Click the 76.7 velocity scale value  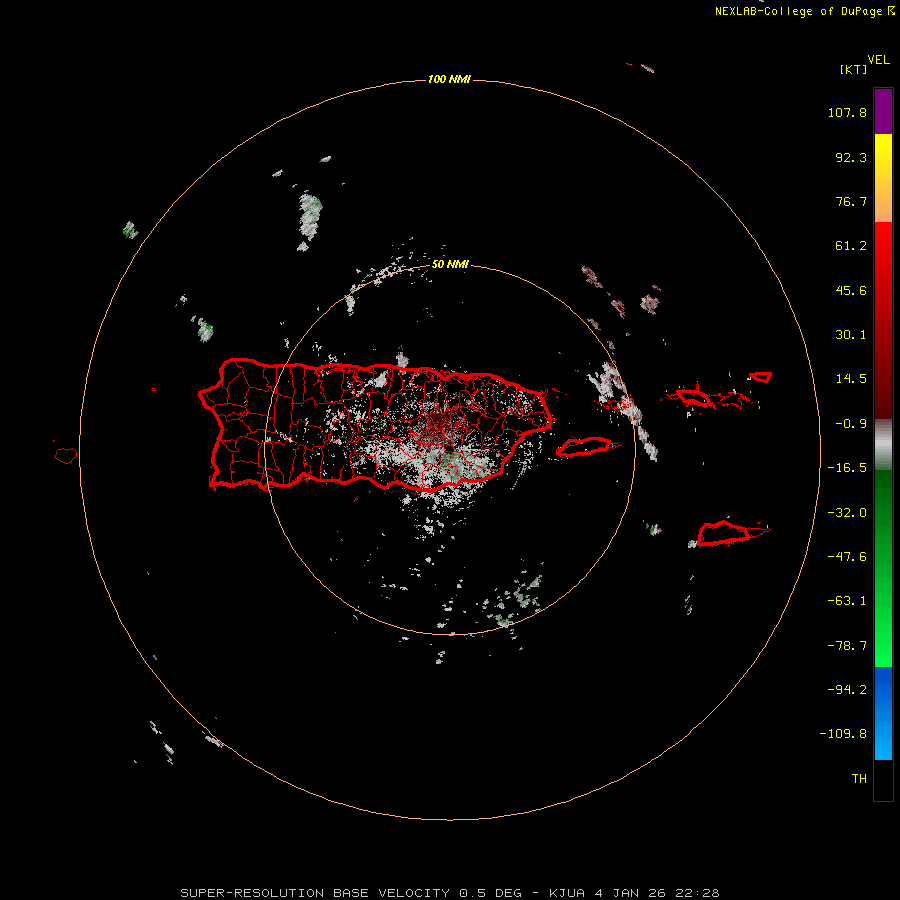[851, 201]
